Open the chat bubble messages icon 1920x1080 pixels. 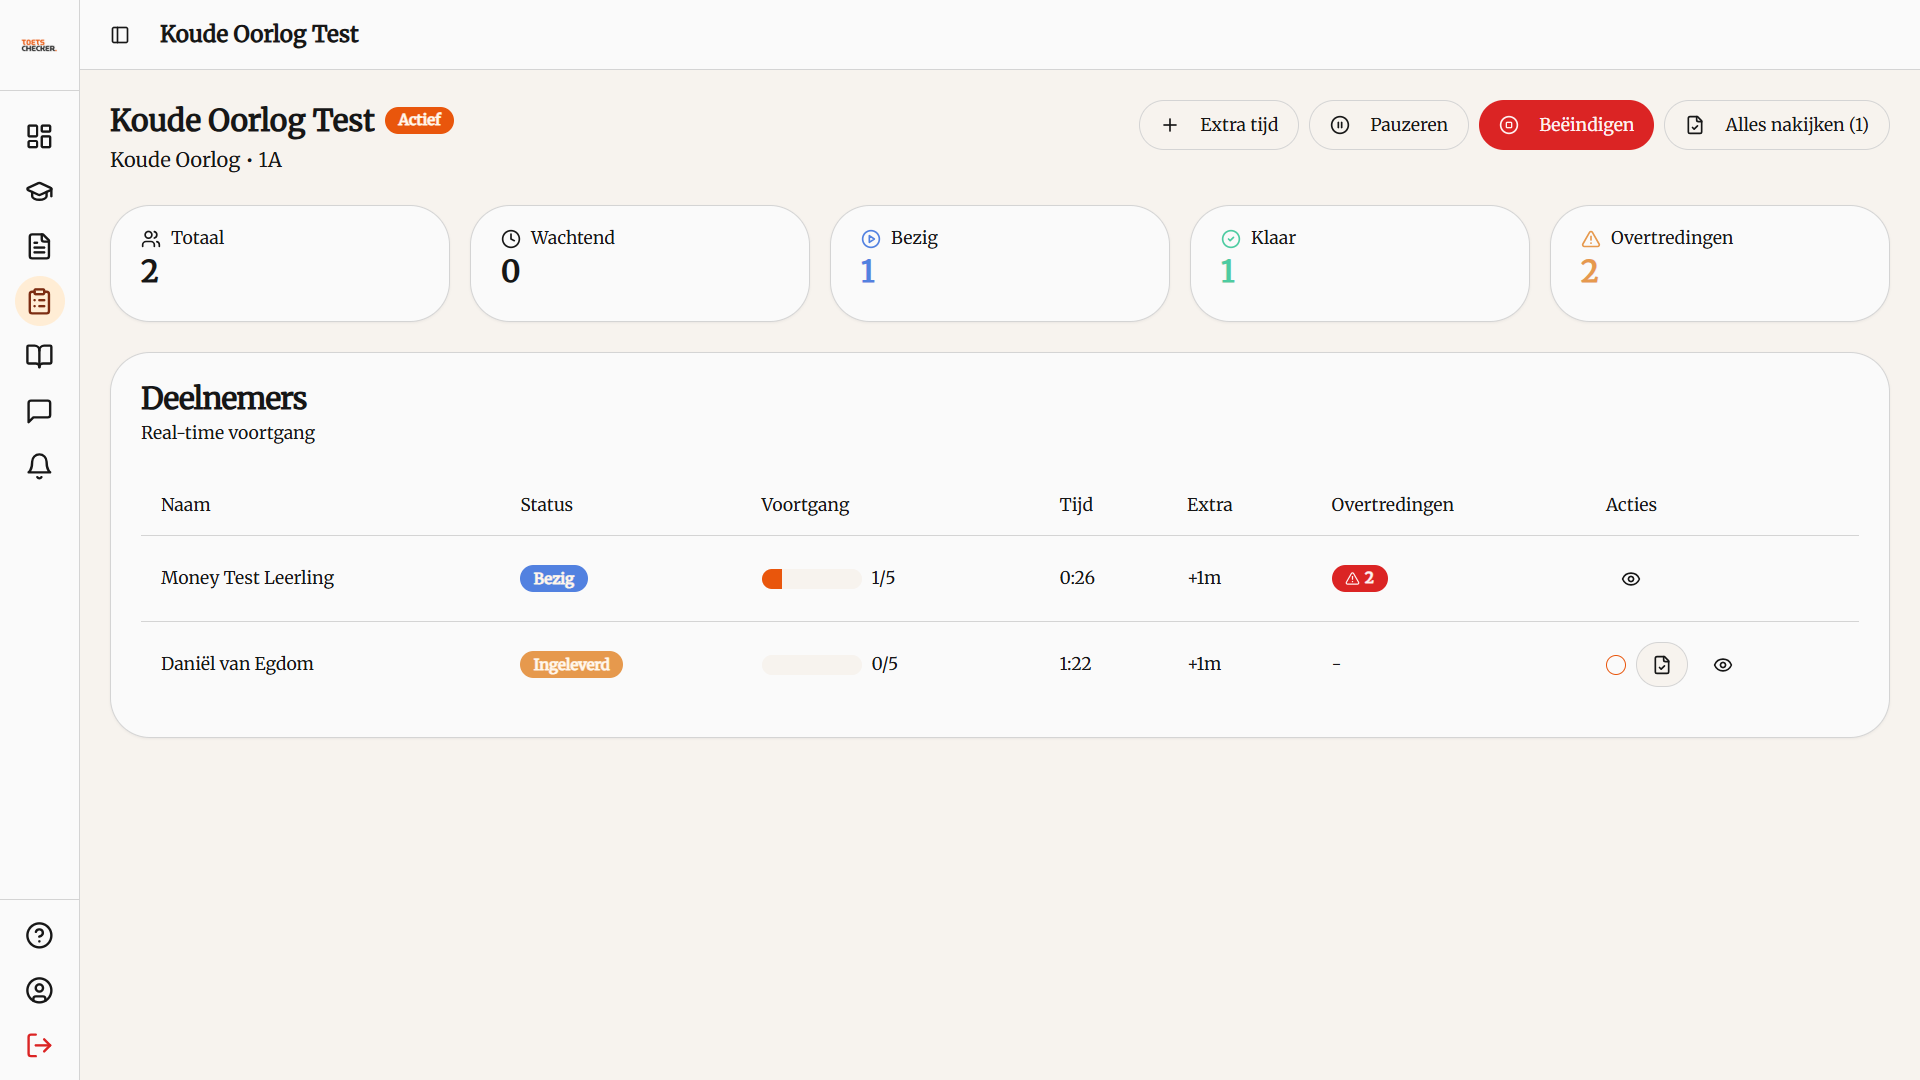click(39, 411)
